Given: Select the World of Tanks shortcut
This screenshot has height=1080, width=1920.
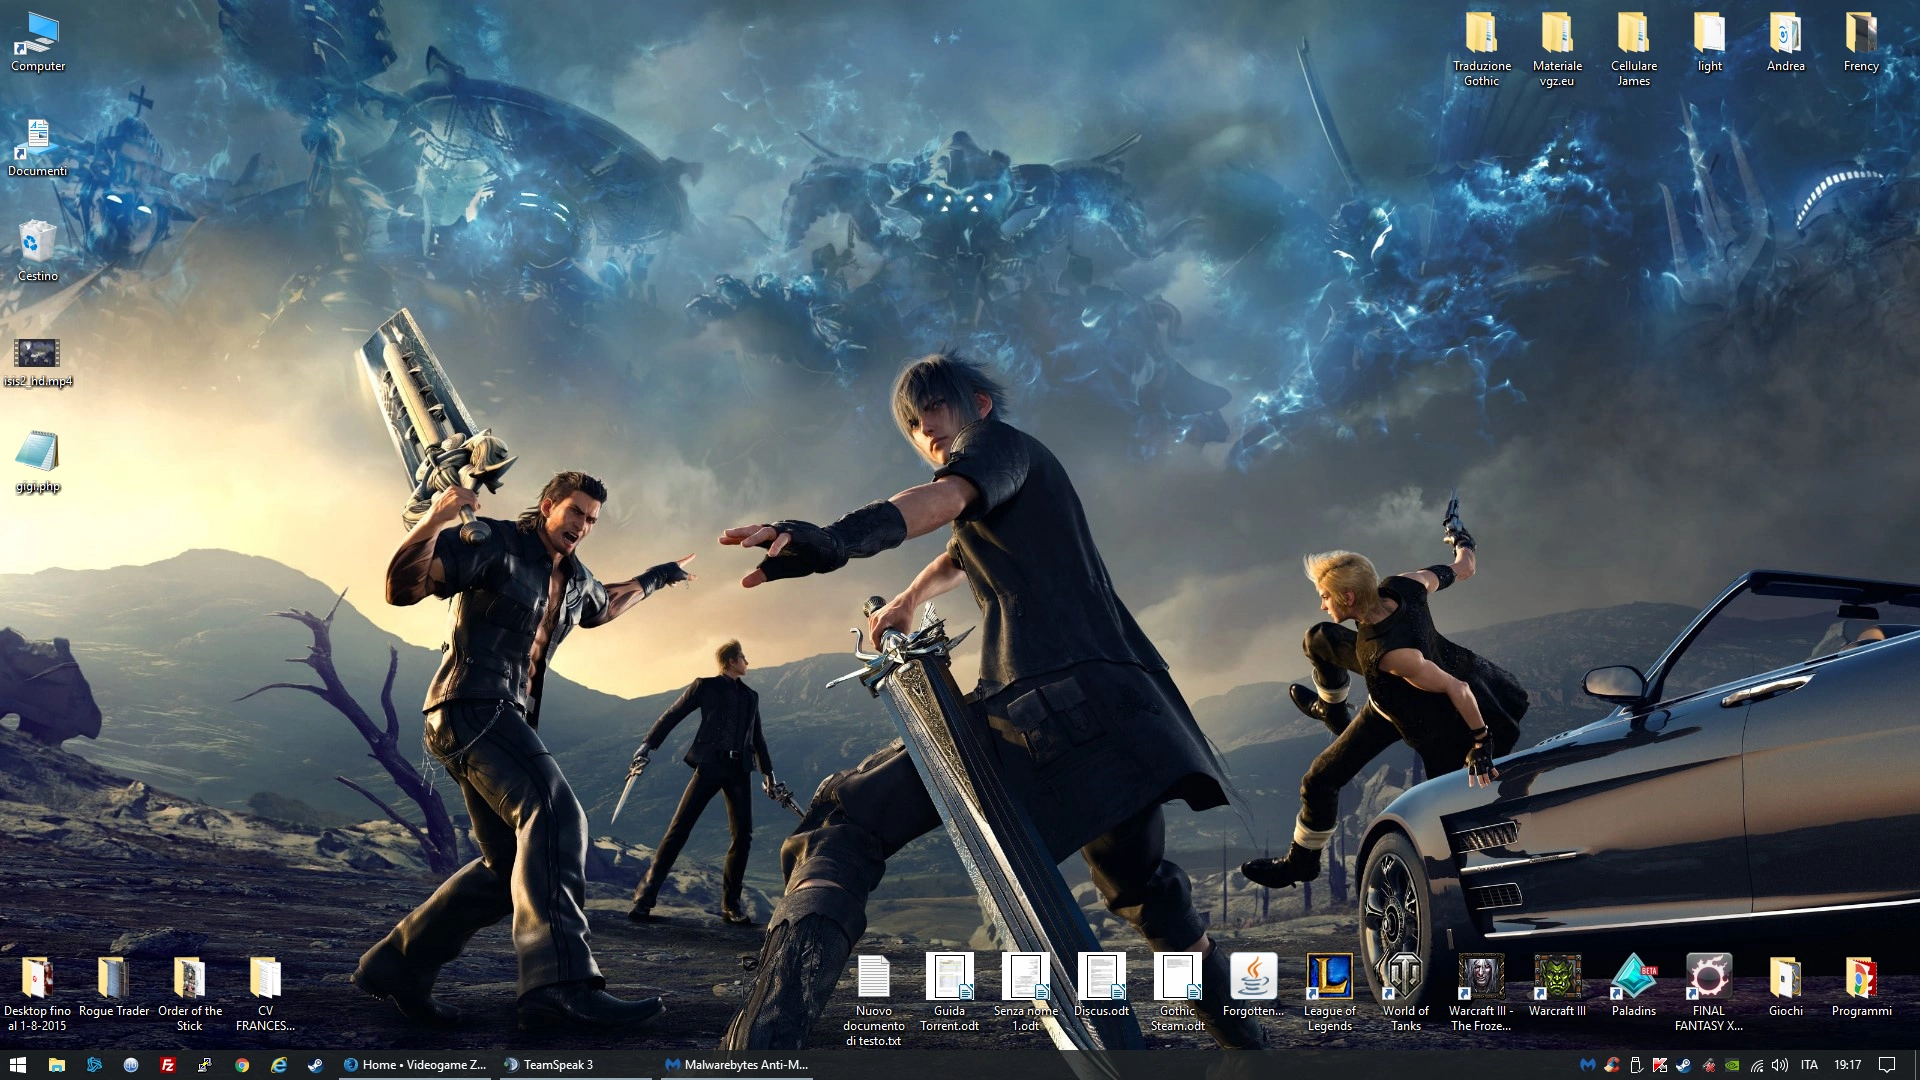Looking at the screenshot, I should (x=1406, y=993).
